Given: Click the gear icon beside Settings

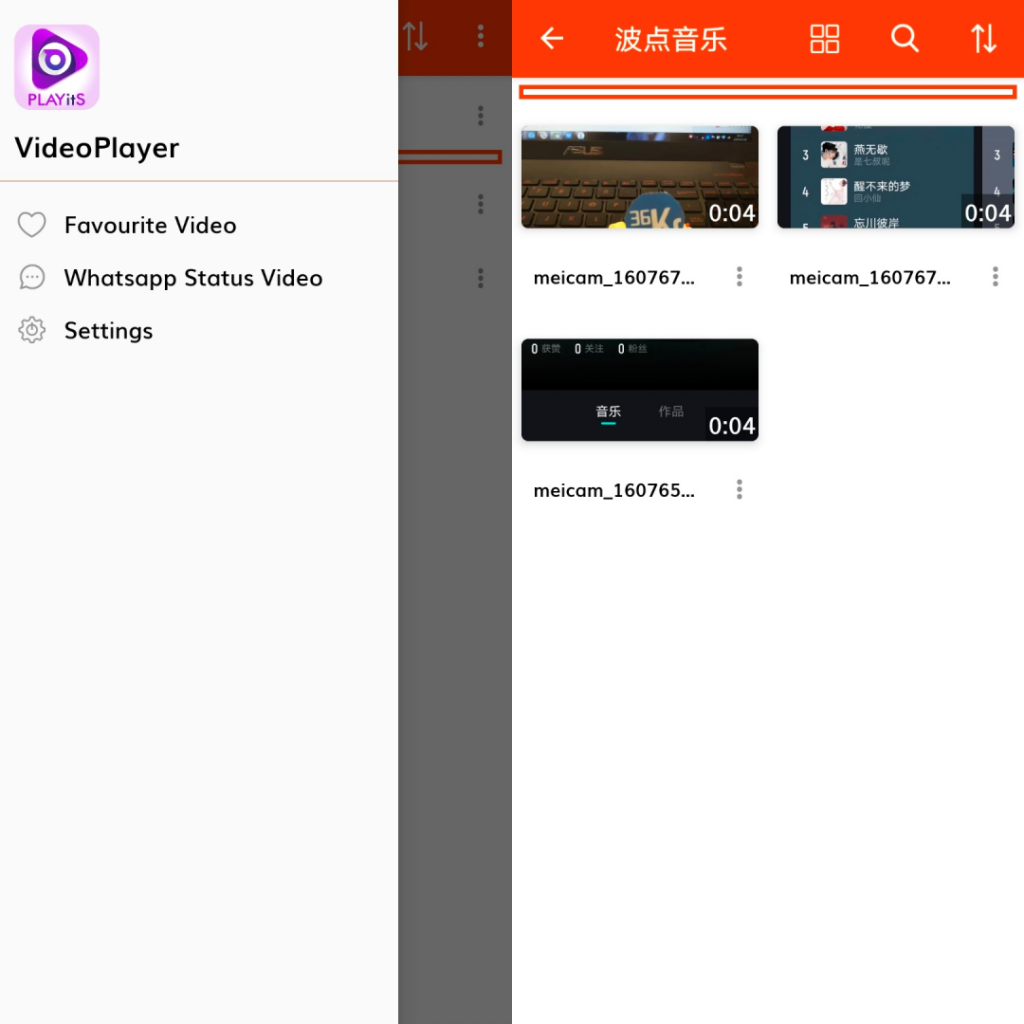Looking at the screenshot, I should [32, 331].
